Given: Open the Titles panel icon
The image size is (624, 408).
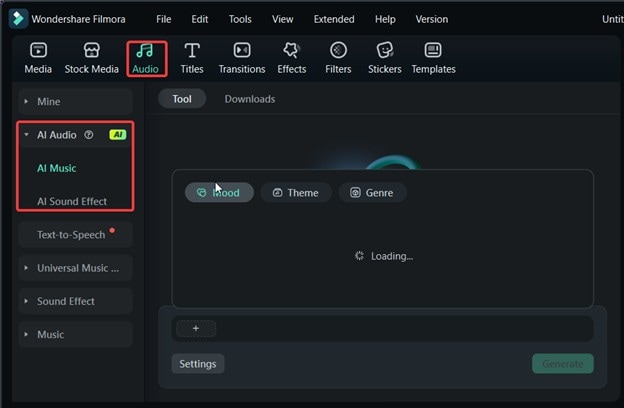Looking at the screenshot, I should click(x=192, y=51).
